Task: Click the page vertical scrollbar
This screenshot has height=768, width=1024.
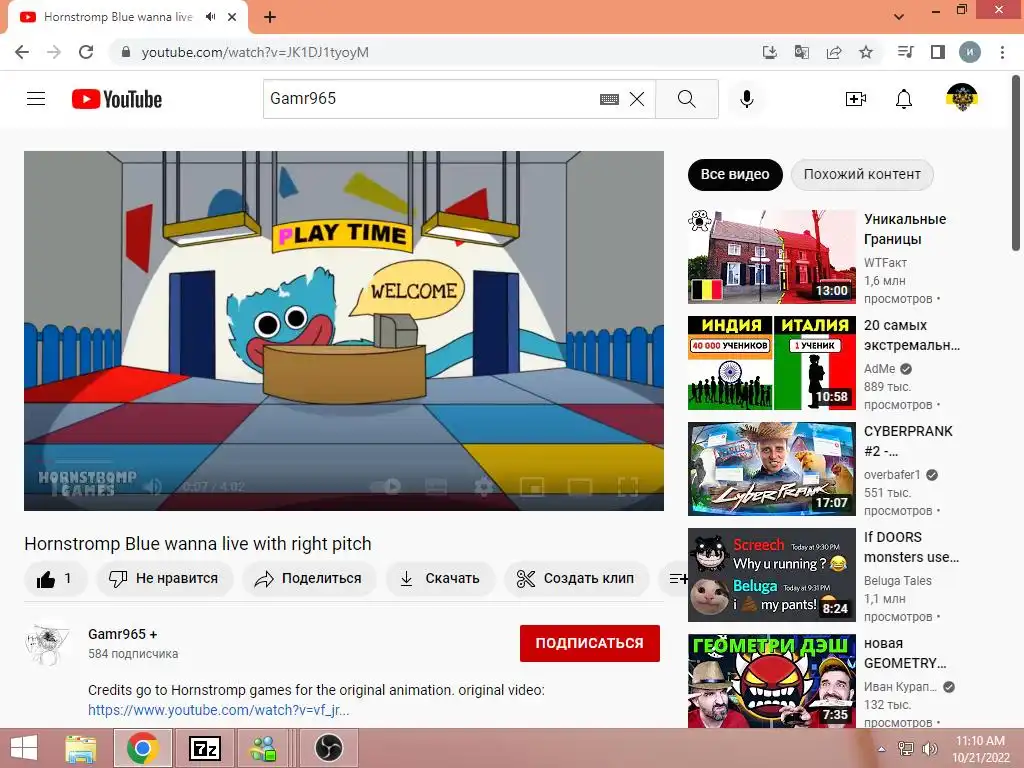Action: point(1016,162)
